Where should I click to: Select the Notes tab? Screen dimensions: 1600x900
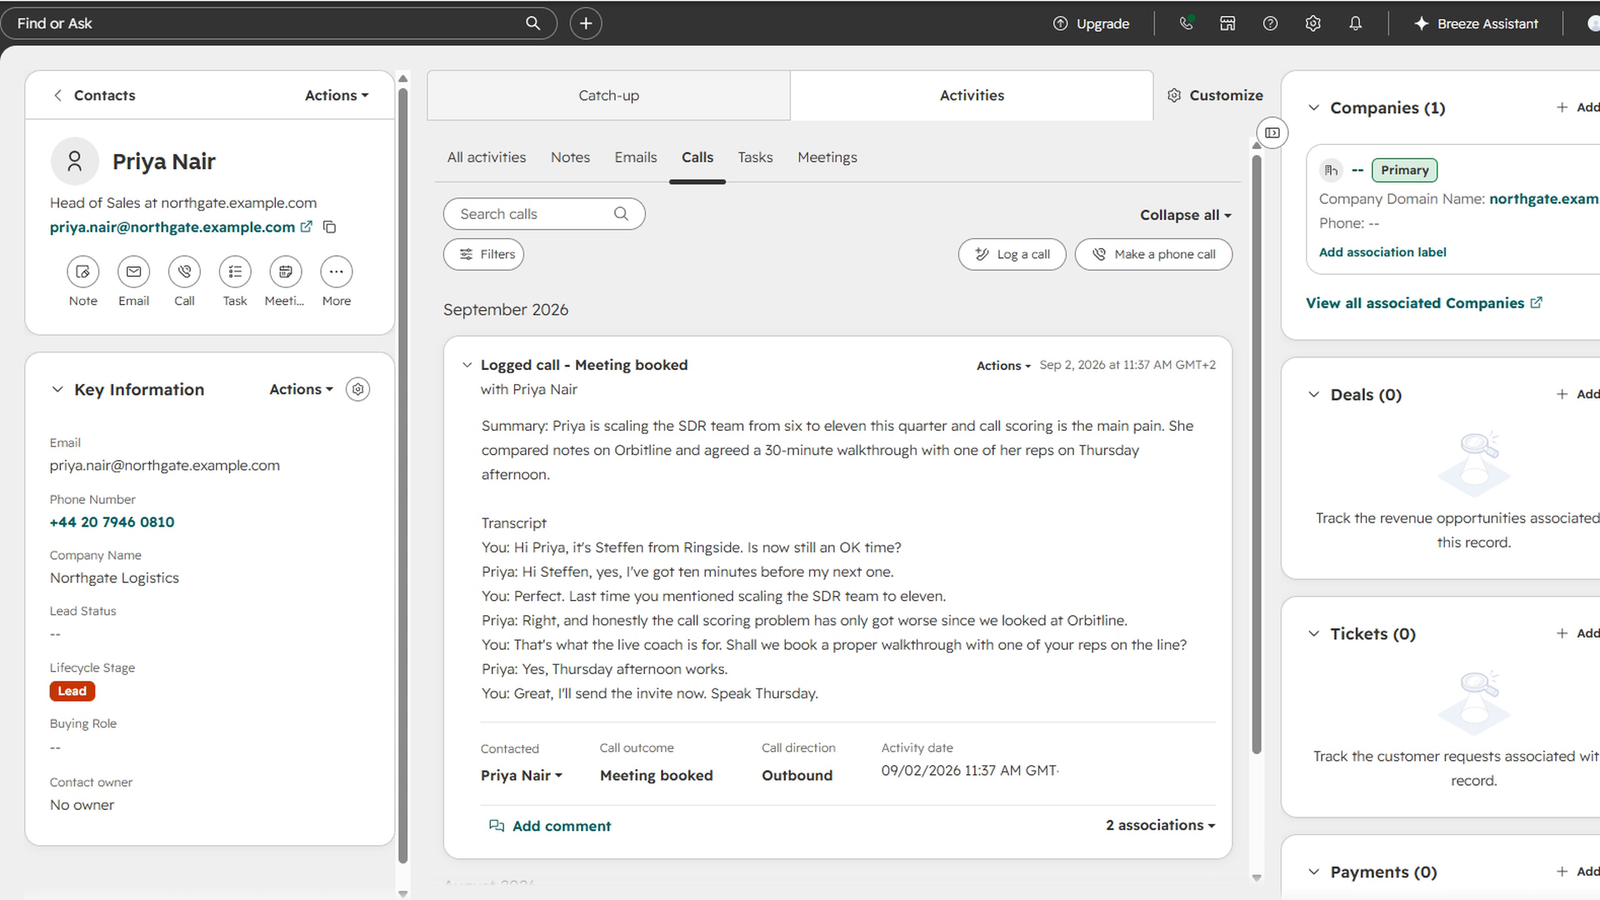[571, 157]
